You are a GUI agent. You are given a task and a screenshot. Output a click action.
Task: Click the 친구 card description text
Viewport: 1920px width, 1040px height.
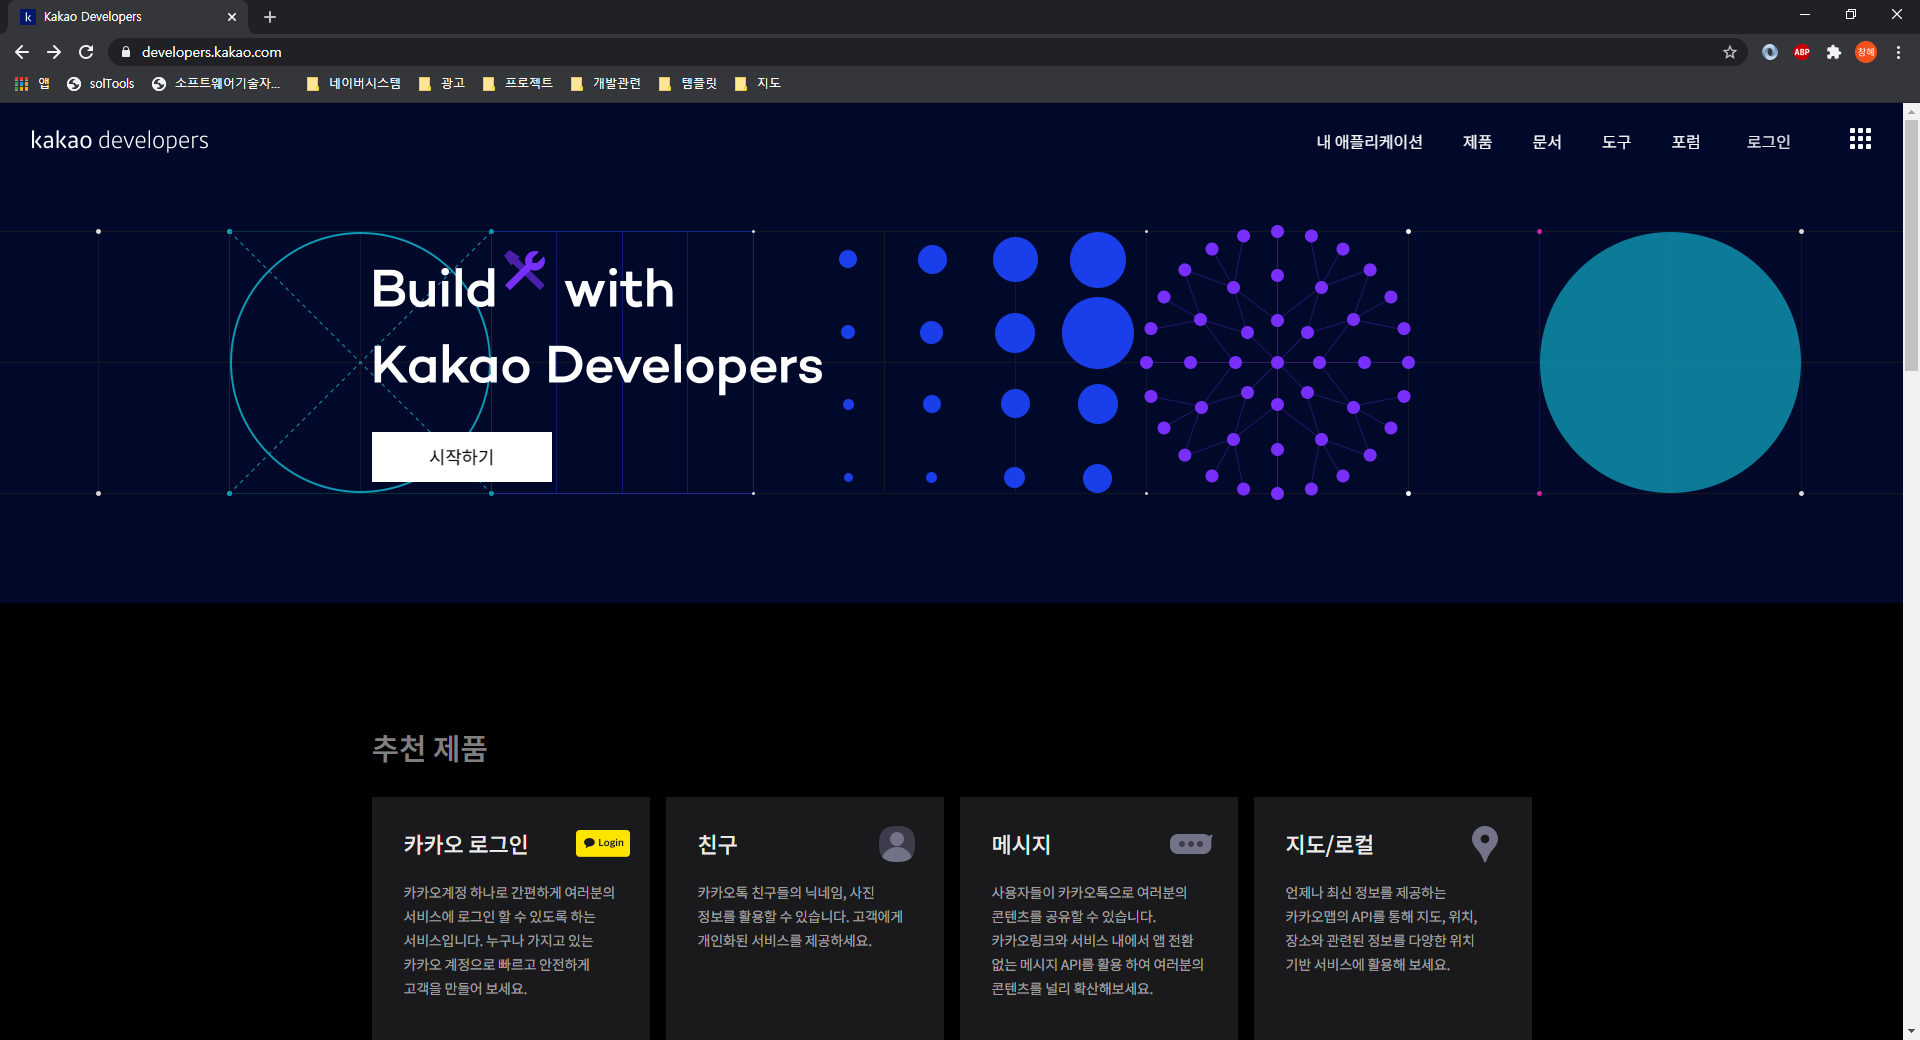[800, 916]
